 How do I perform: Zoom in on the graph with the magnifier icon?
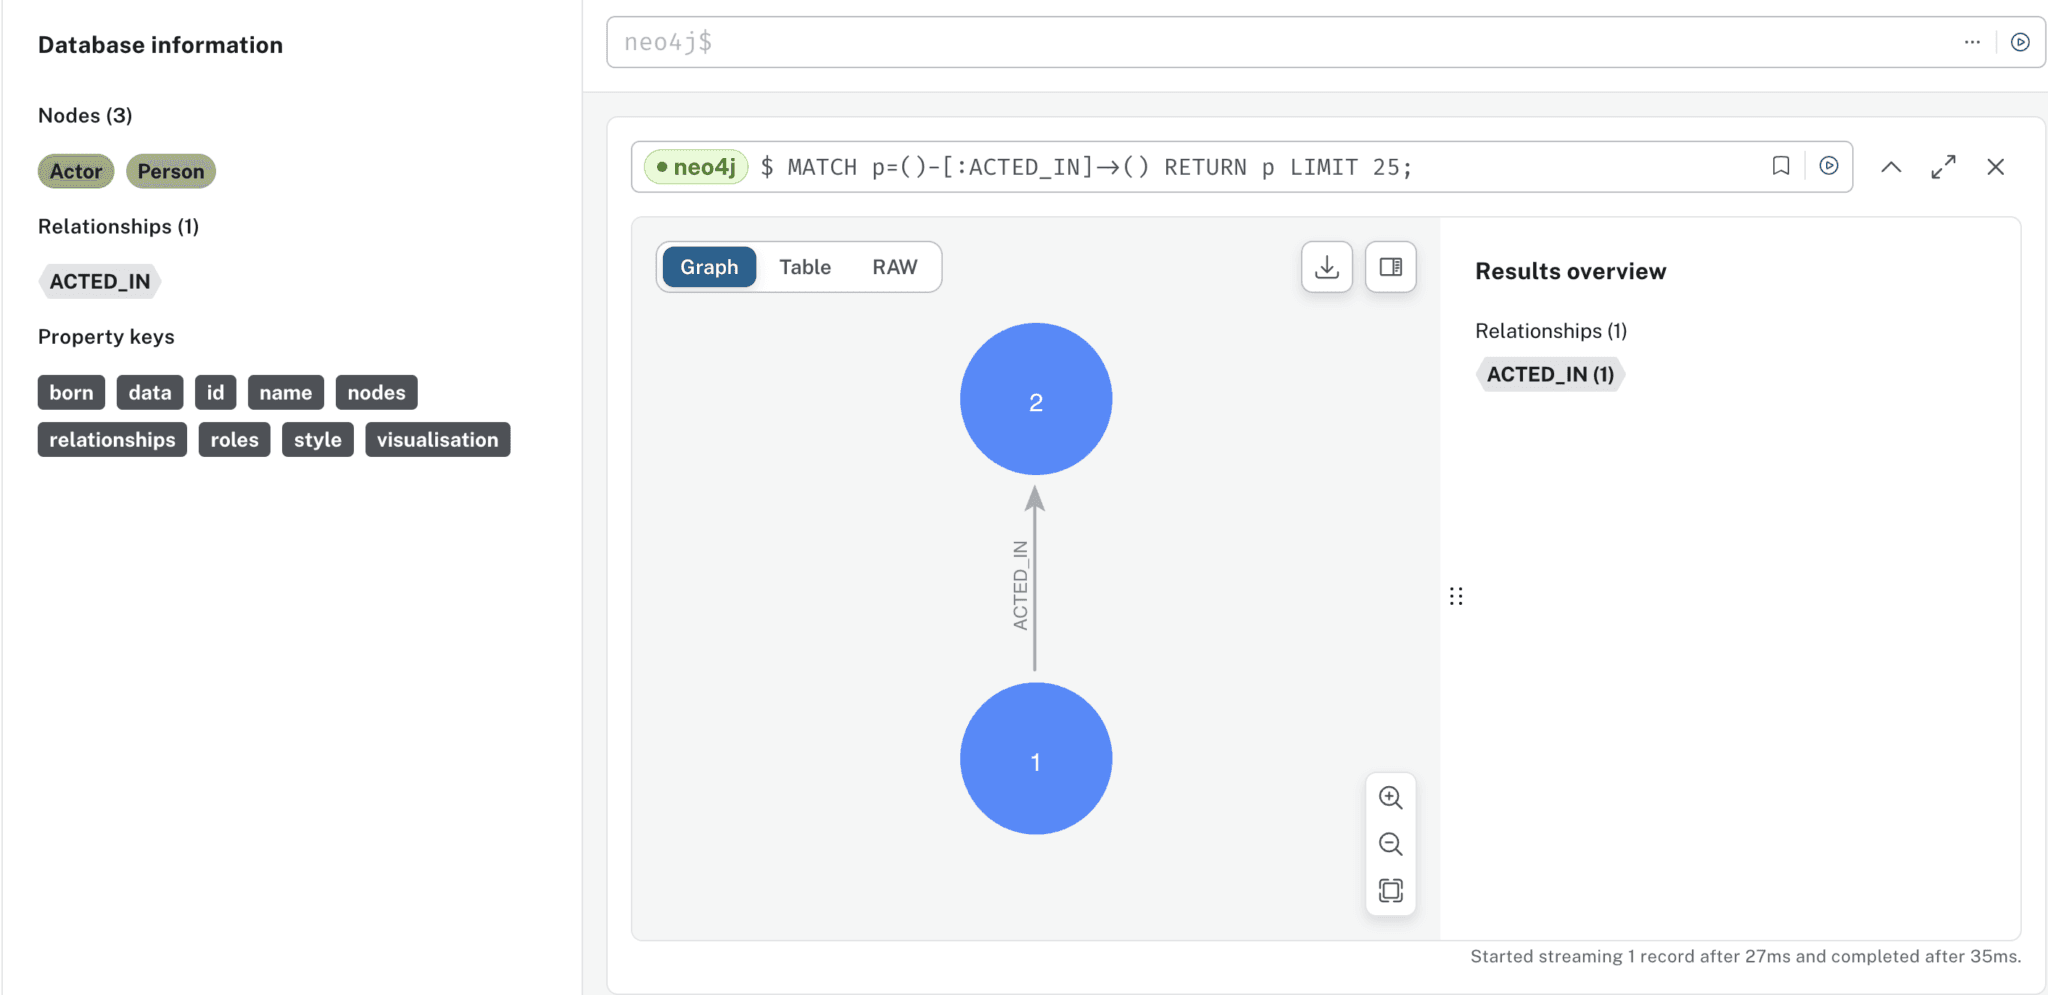1390,797
